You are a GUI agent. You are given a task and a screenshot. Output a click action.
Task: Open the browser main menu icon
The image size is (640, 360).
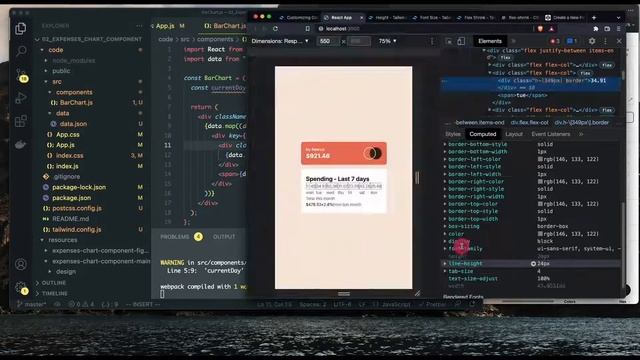tap(619, 29)
